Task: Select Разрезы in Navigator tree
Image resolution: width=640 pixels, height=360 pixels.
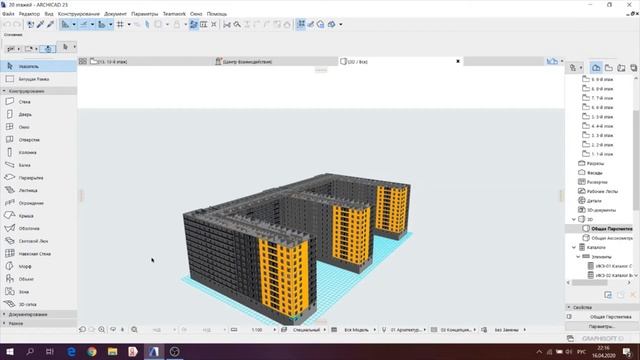Action: point(595,163)
